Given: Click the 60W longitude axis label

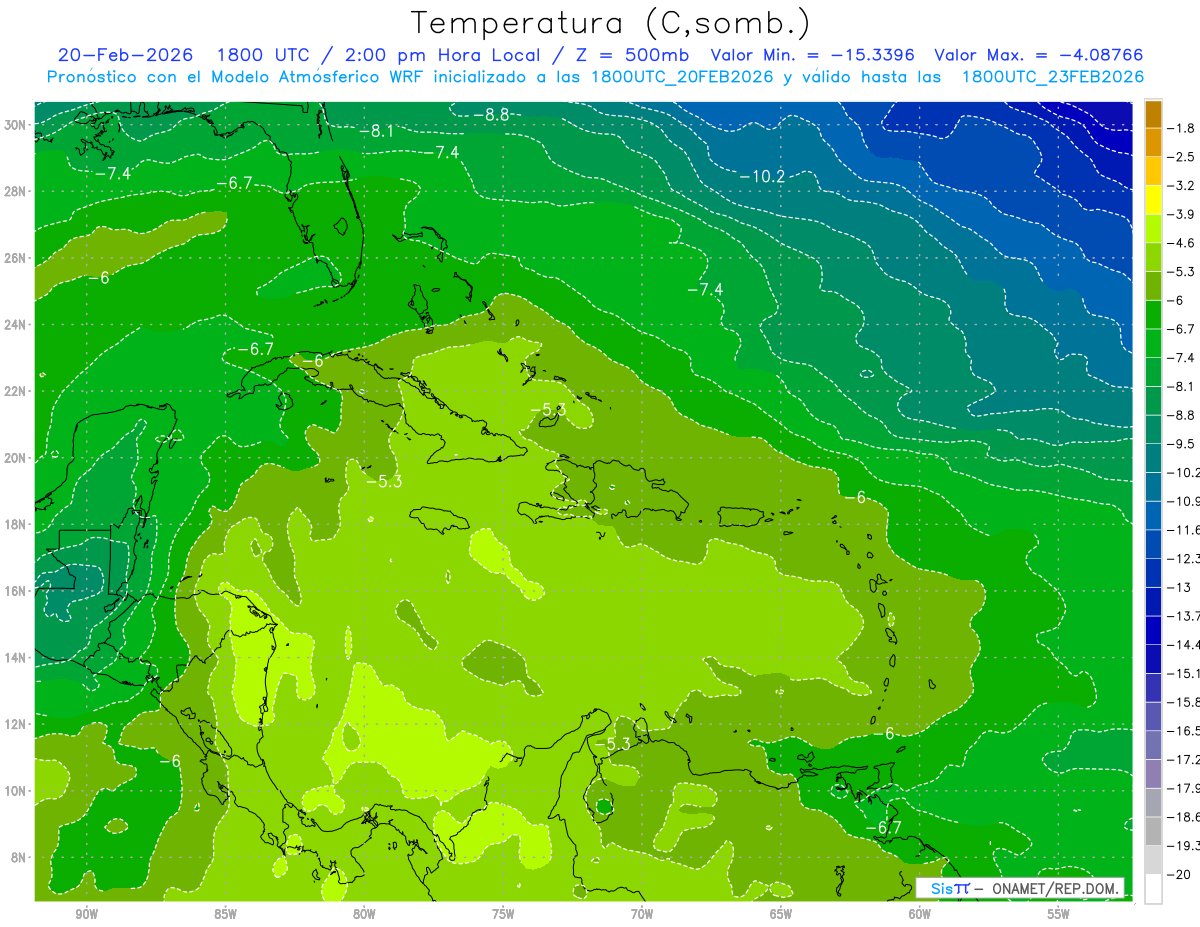Looking at the screenshot, I should click(x=920, y=914).
